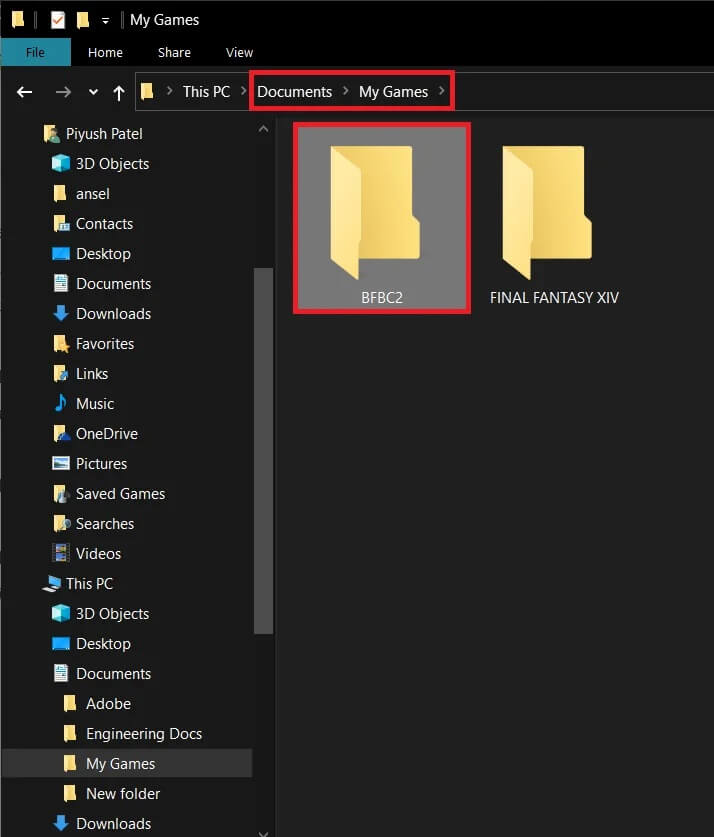Viewport: 714px width, 837px height.
Task: Open 3D Objects under Piyush Patel
Action: point(112,164)
